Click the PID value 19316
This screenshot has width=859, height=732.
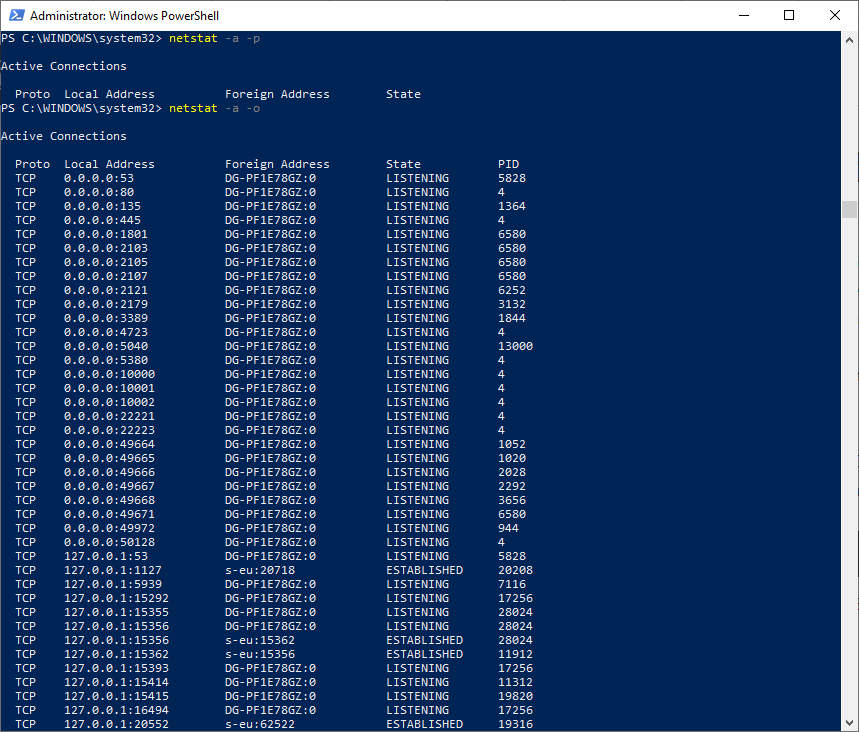pos(515,724)
